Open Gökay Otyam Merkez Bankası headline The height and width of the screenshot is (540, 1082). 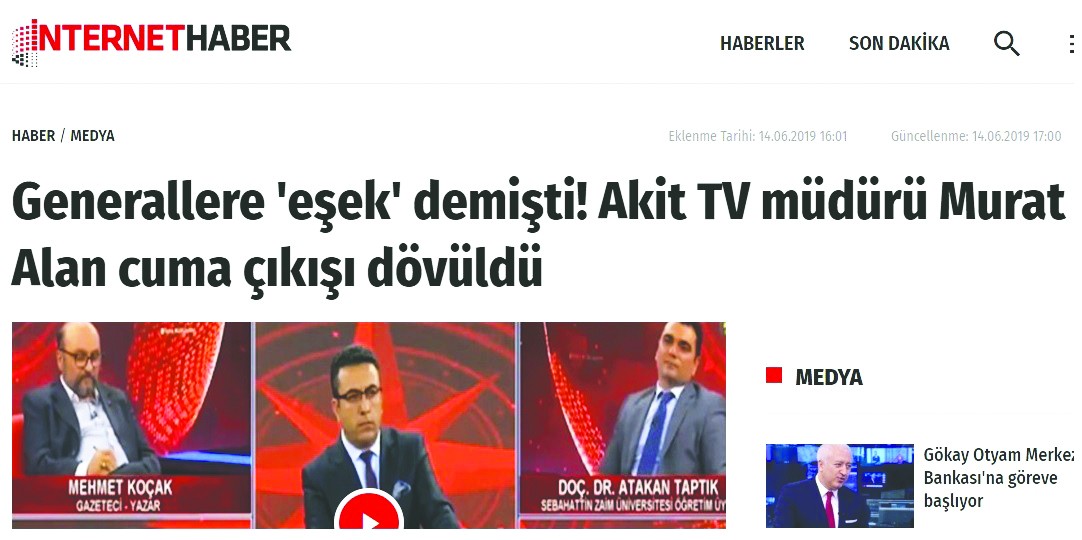click(x=999, y=478)
